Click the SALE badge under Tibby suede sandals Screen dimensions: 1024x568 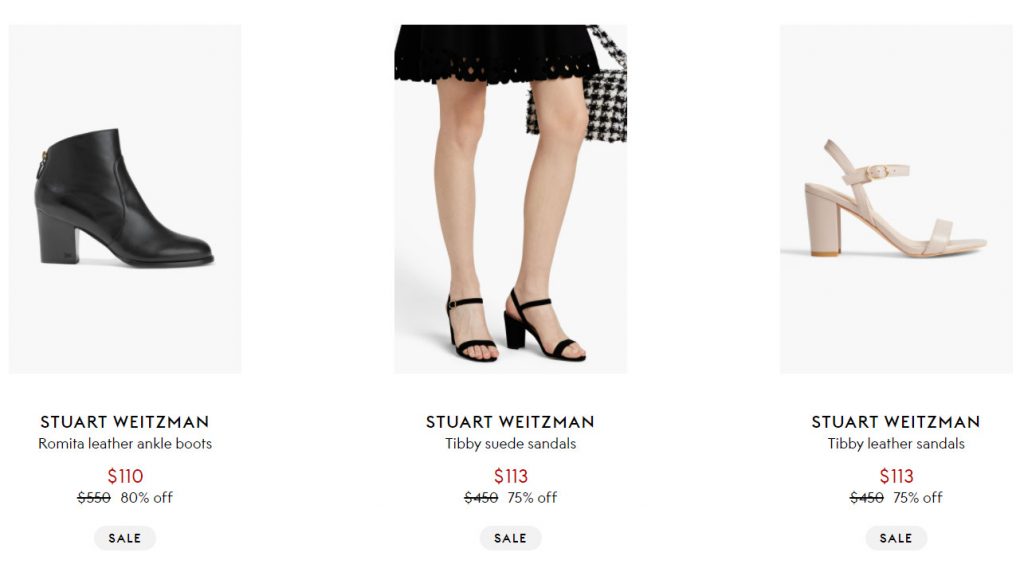pos(510,538)
